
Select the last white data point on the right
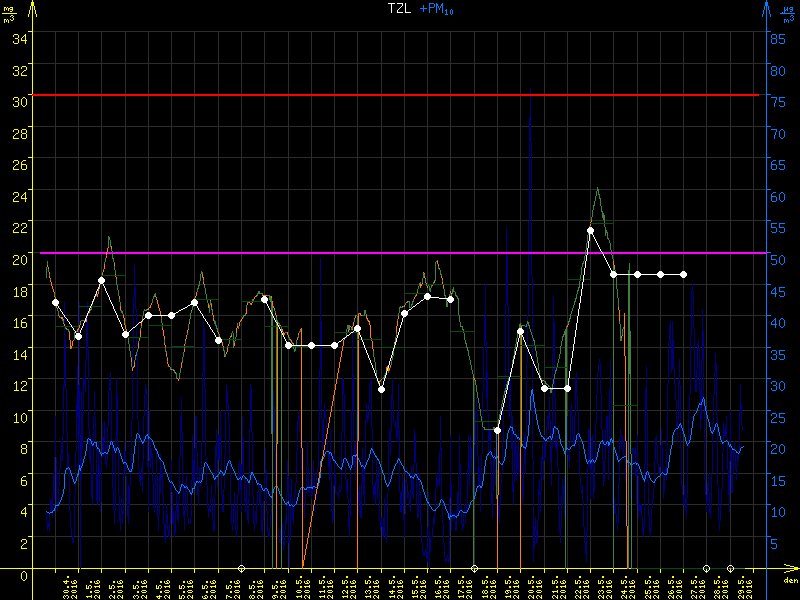[683, 274]
